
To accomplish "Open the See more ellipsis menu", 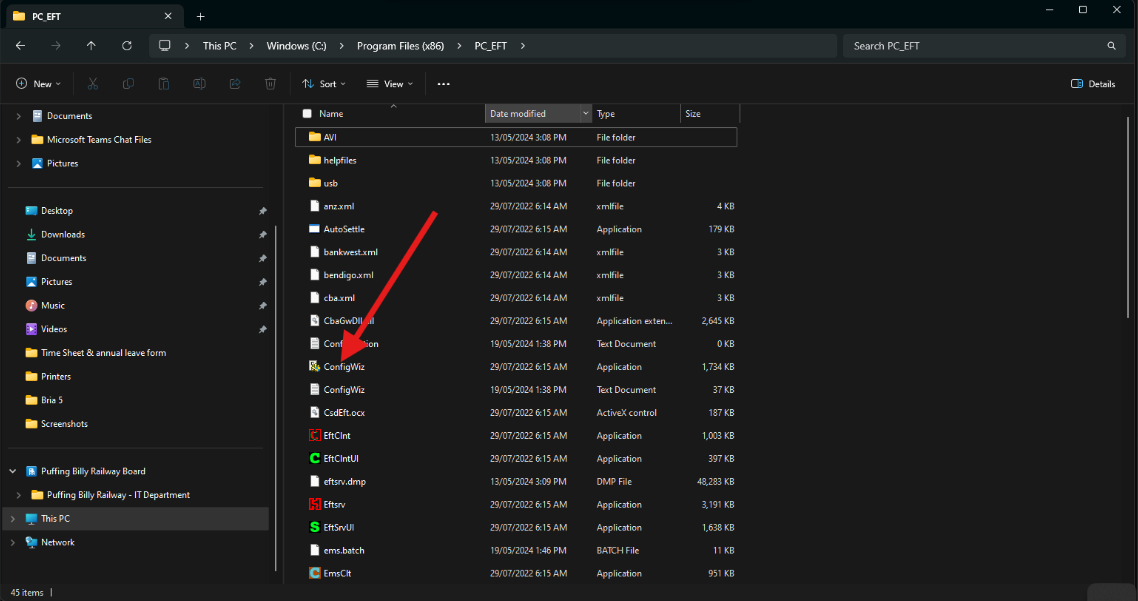I will click(x=443, y=84).
